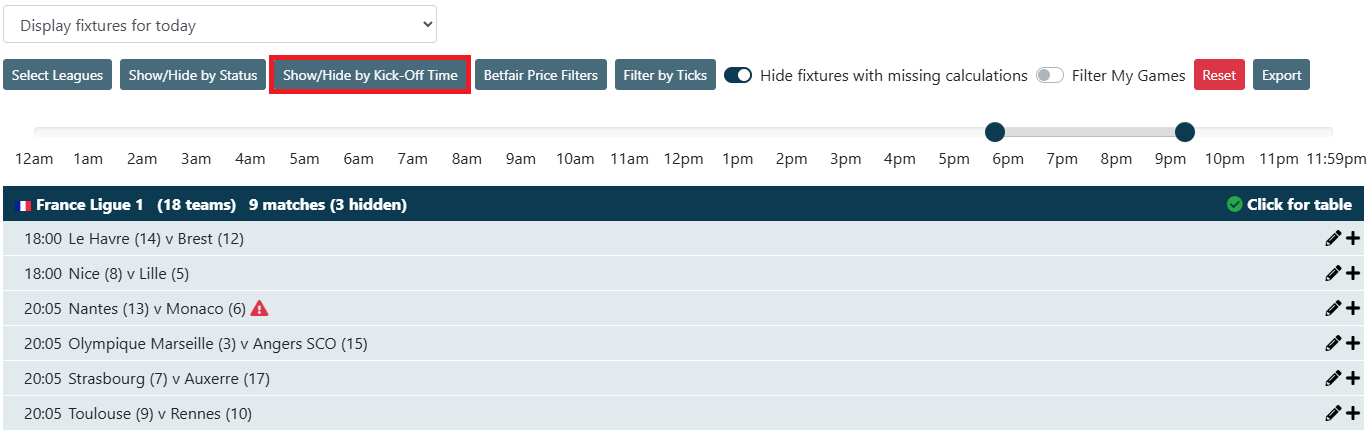1367x434 pixels.
Task: Click plus icon for Strasbourg v Auxerre
Action: 1353,378
